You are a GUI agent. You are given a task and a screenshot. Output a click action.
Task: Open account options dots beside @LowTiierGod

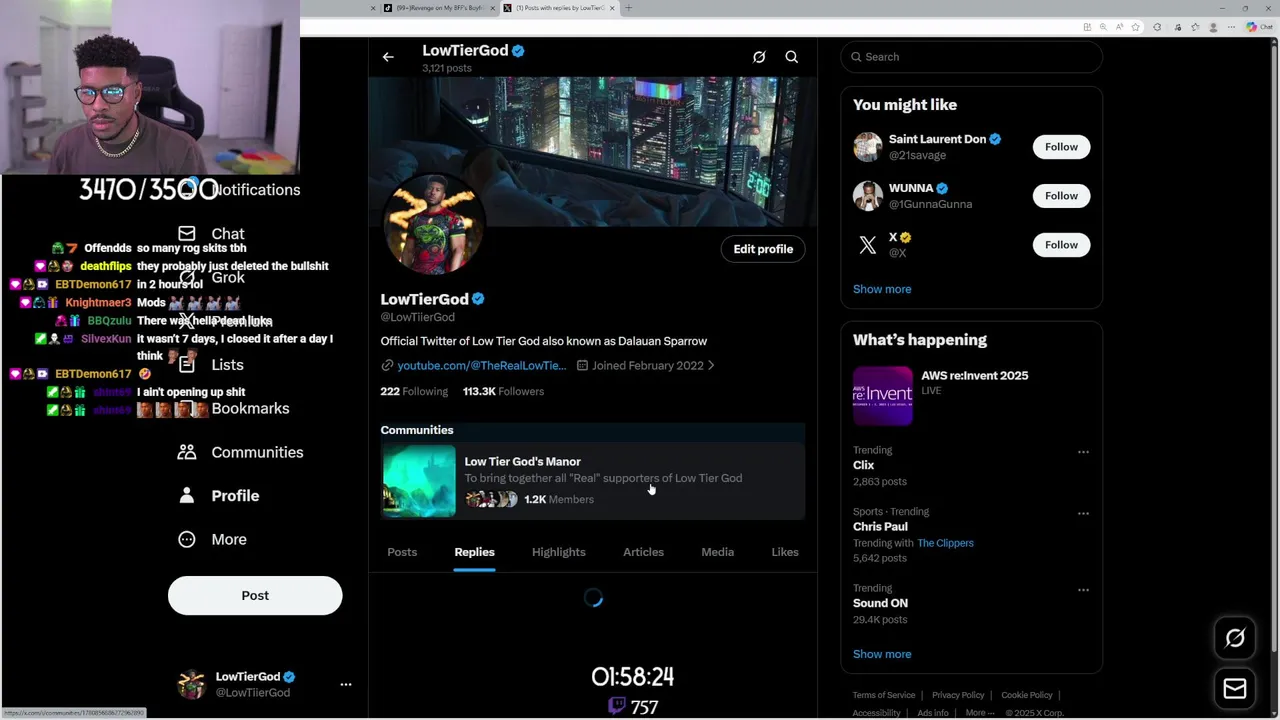click(x=346, y=684)
